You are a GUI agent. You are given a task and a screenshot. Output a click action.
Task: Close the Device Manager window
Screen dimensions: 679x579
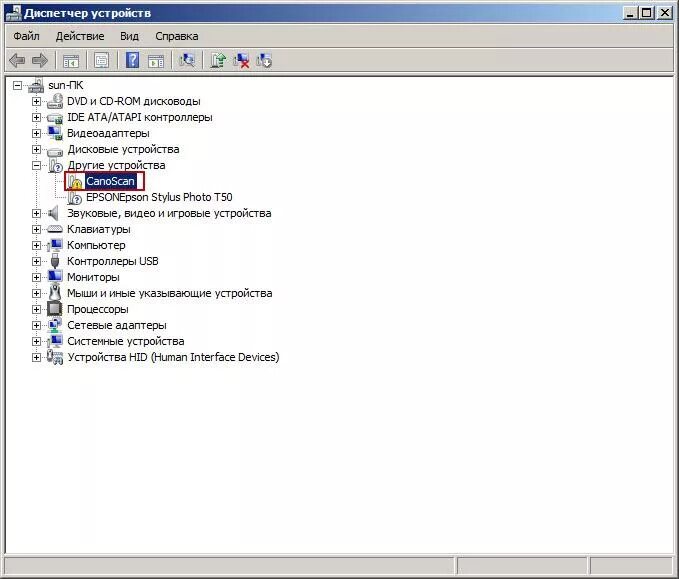664,13
